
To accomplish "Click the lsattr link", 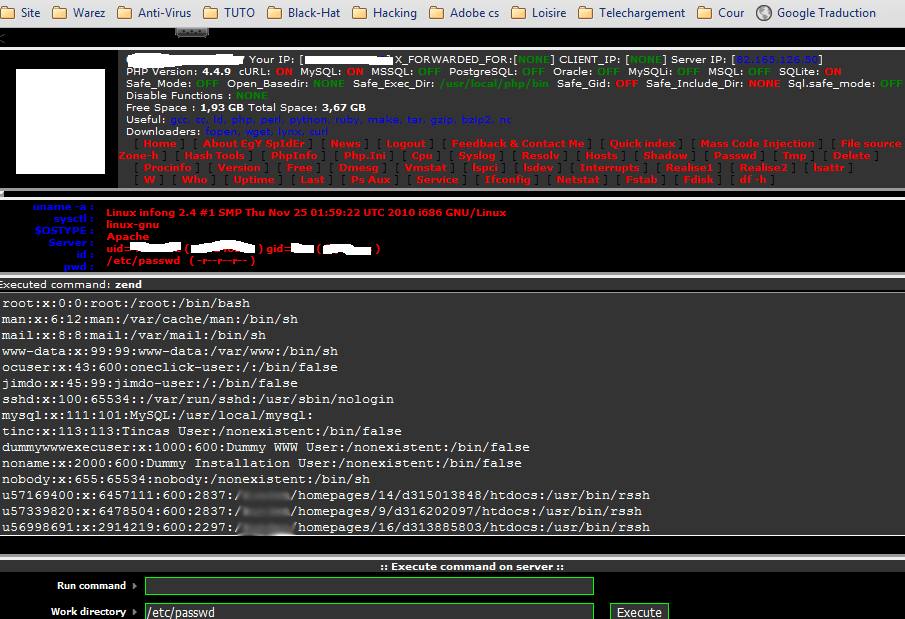I will point(829,168).
